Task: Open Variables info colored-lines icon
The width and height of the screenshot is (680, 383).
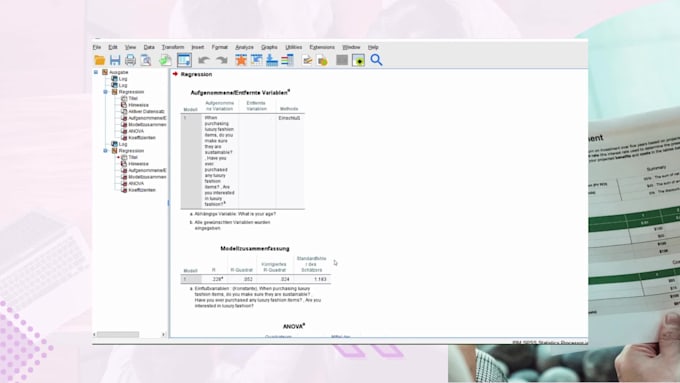Action: 287,60
